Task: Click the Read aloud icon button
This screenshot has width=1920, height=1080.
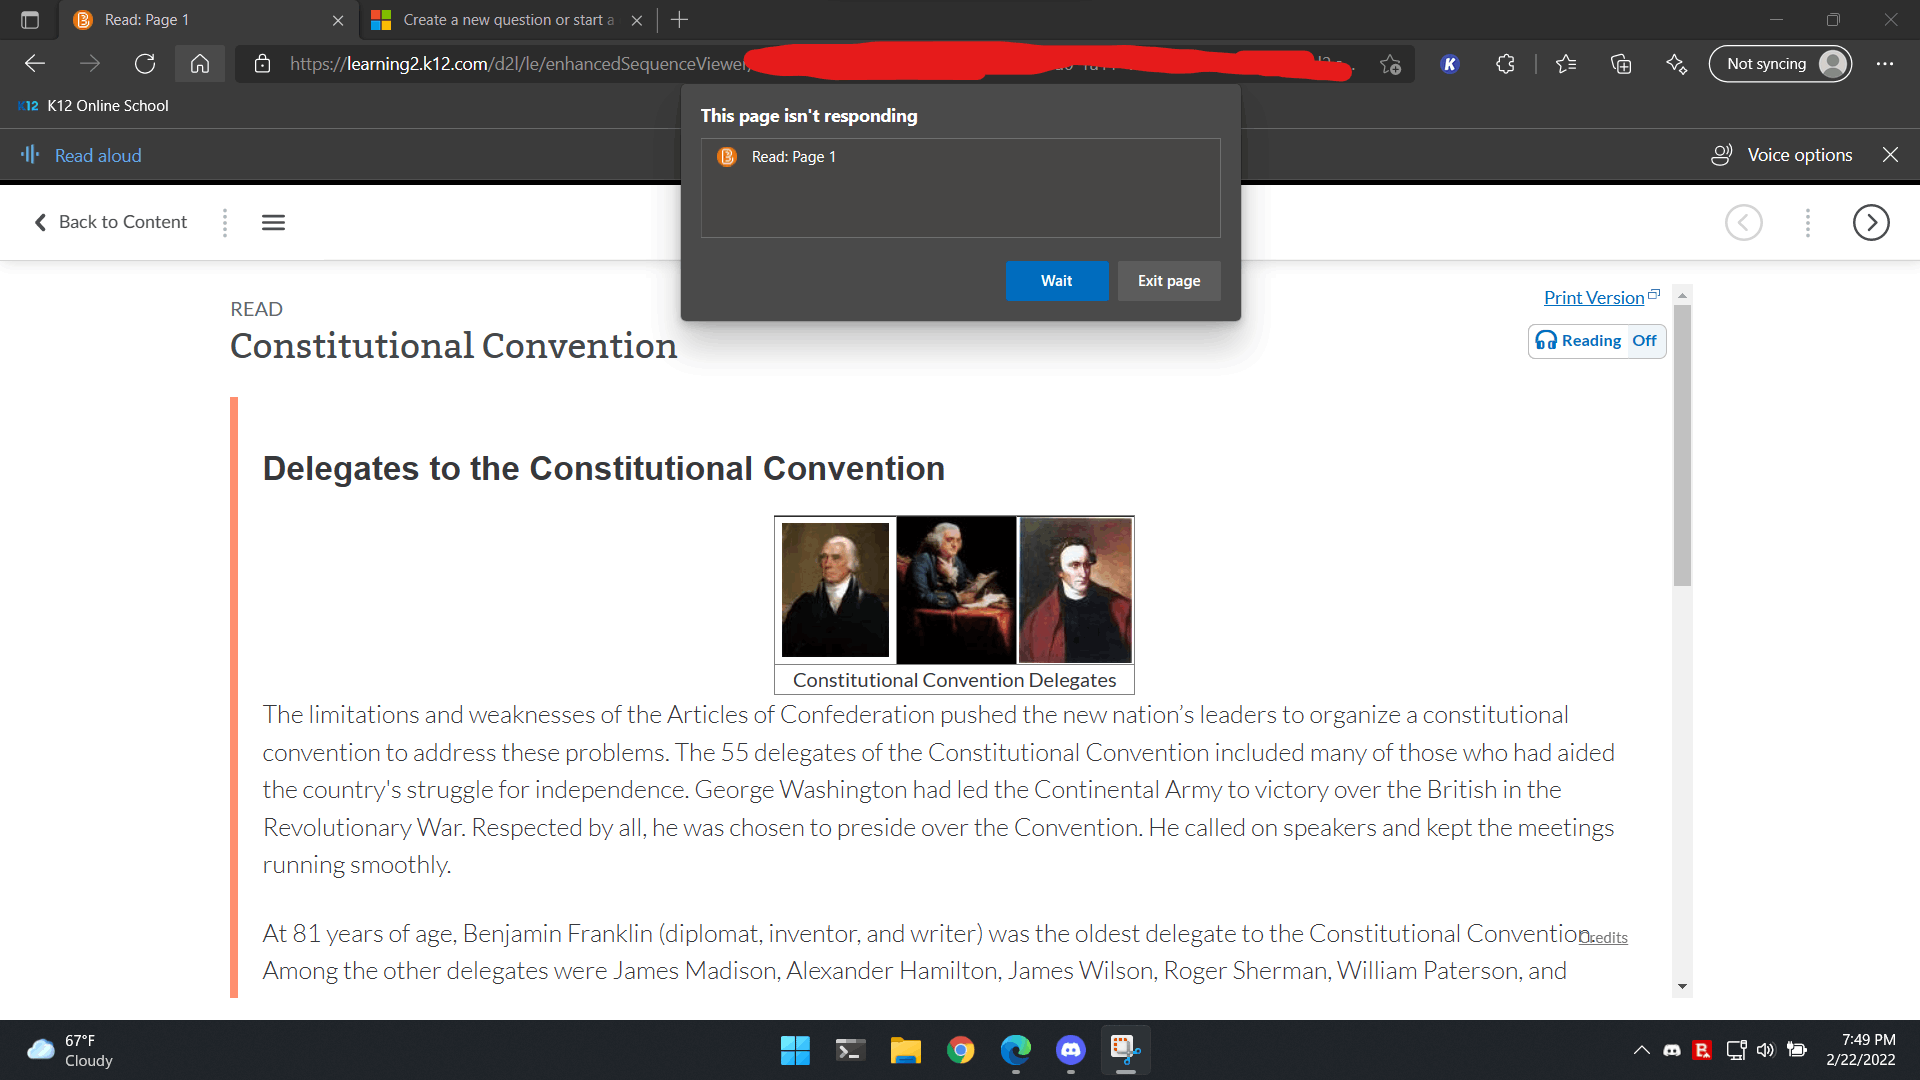Action: [30, 155]
